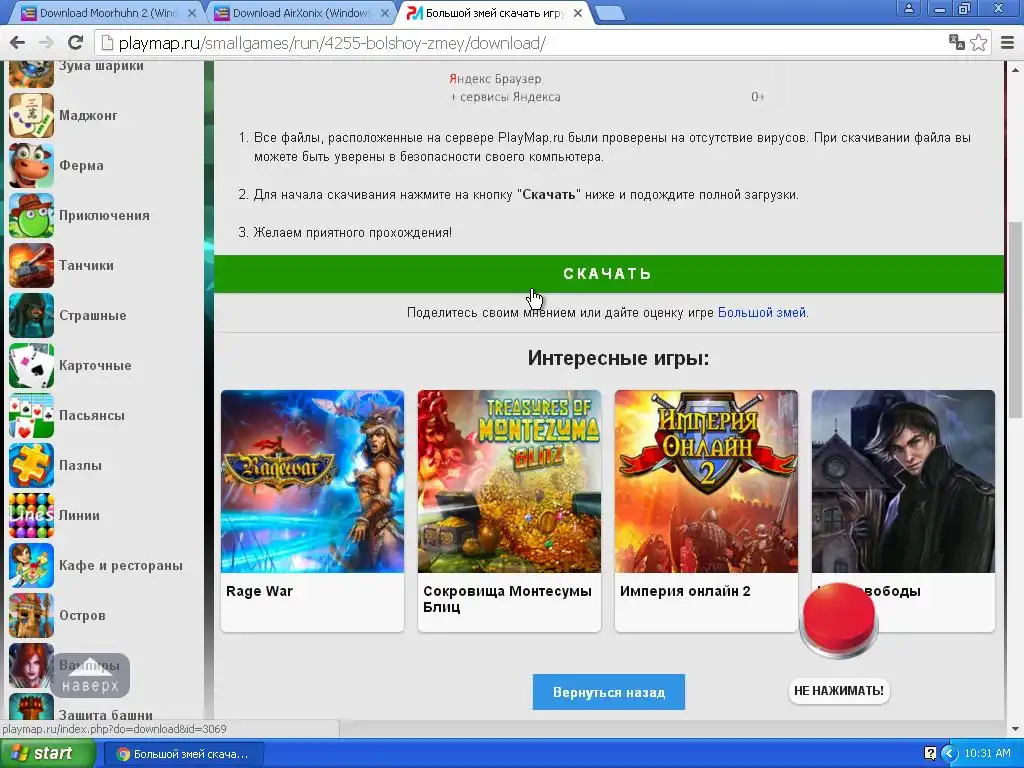Image resolution: width=1024 pixels, height=768 pixels.
Task: Click the help tray icon in taskbar
Action: pos(931,754)
